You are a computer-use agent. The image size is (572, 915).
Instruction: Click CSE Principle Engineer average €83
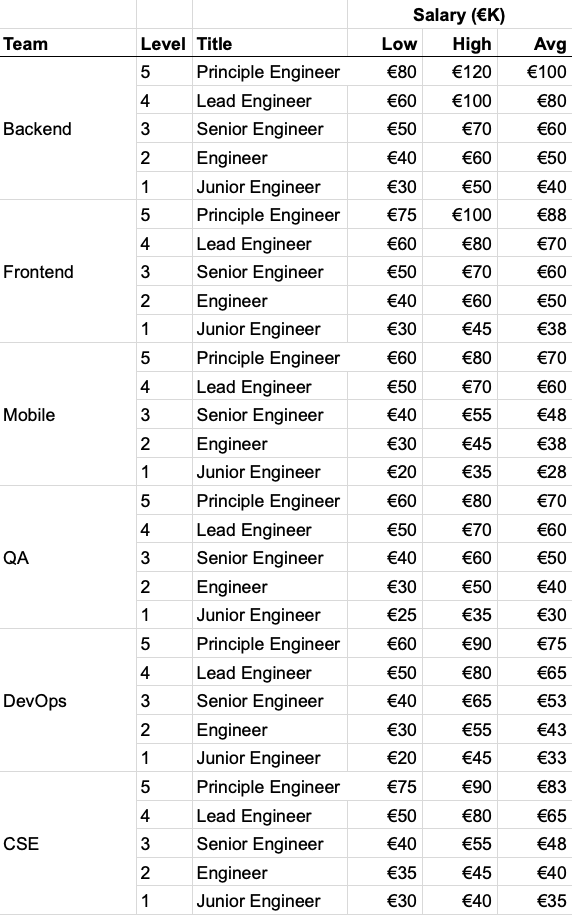535,787
